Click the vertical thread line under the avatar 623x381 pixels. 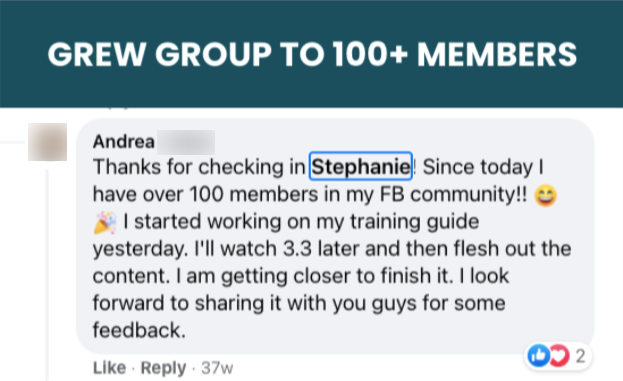[47, 274]
